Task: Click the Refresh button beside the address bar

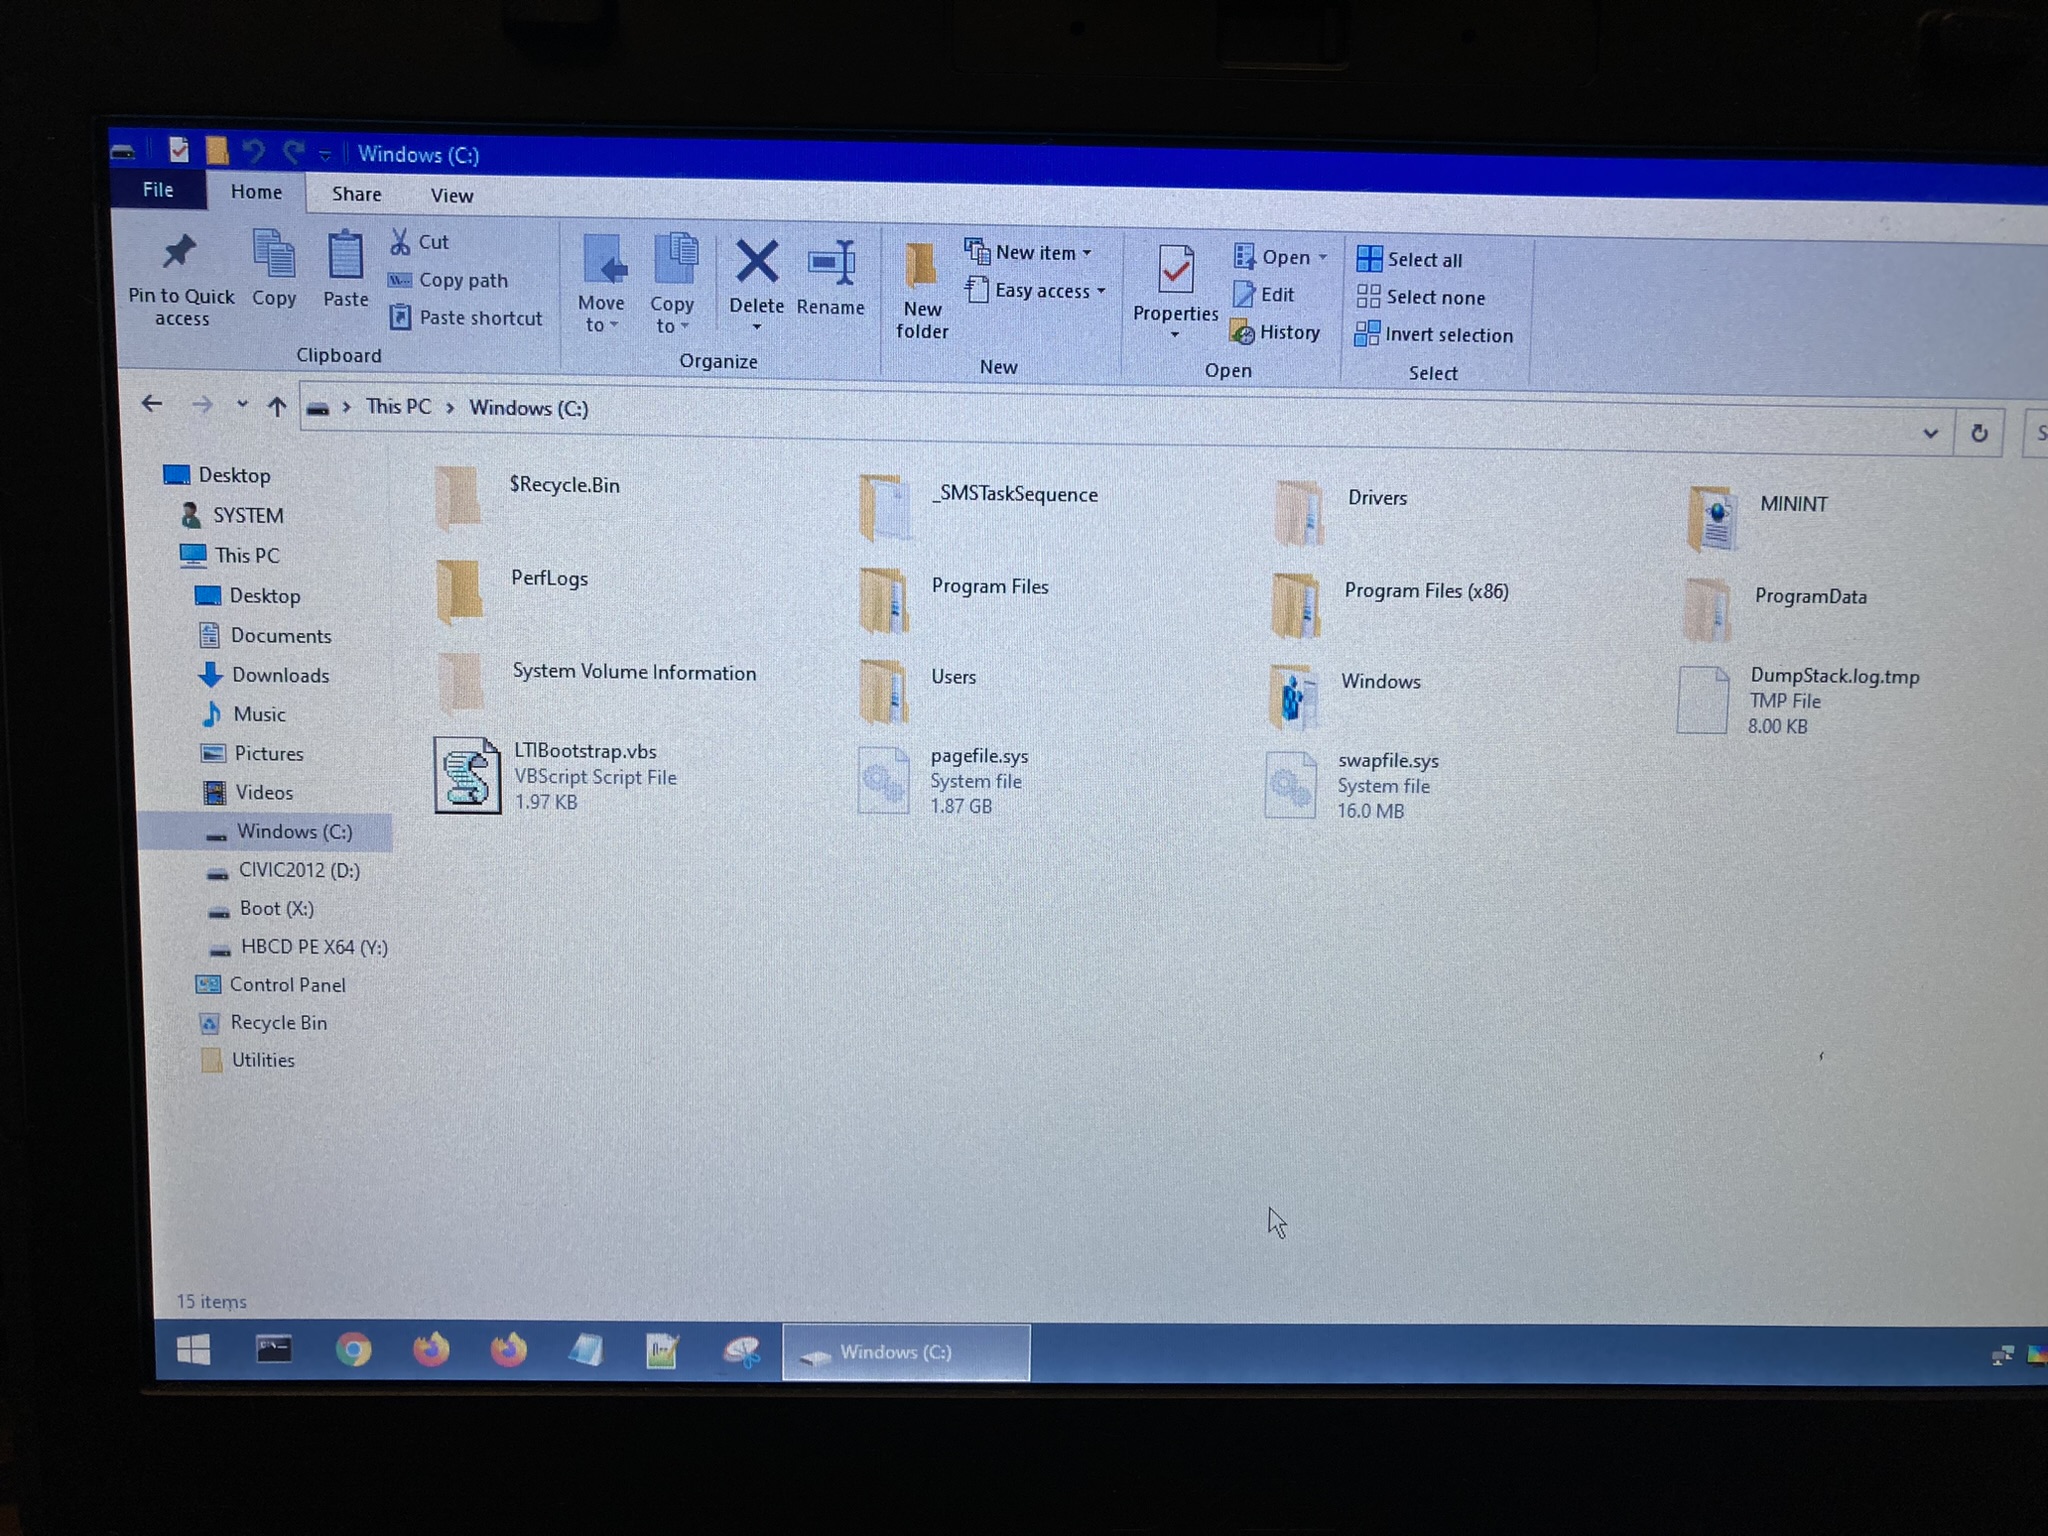Action: (1979, 431)
